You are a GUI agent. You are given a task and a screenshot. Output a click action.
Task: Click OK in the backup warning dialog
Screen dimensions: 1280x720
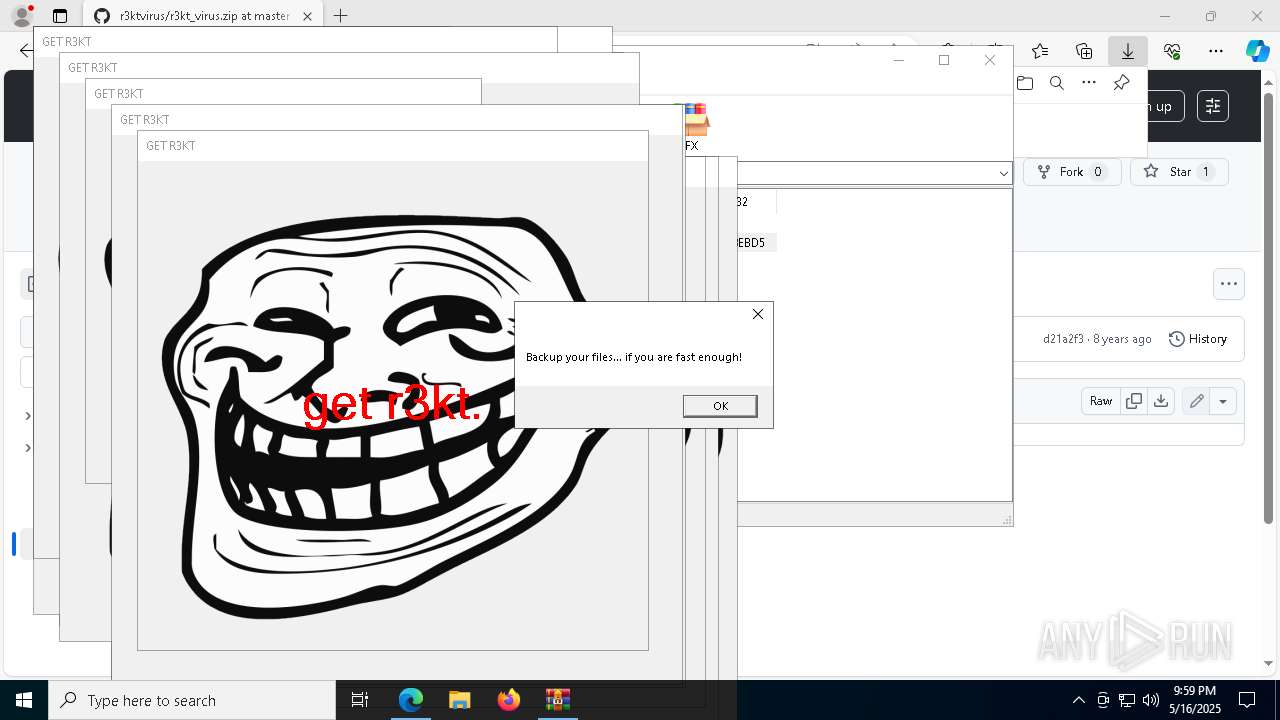[x=720, y=406]
